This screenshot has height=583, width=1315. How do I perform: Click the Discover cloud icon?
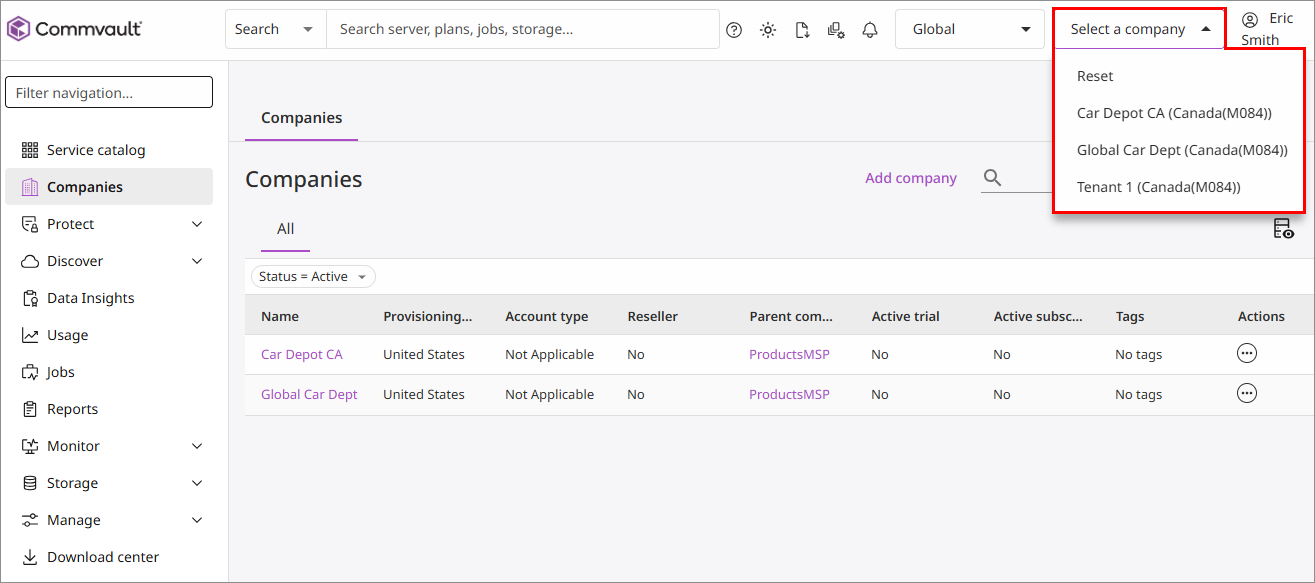29,261
